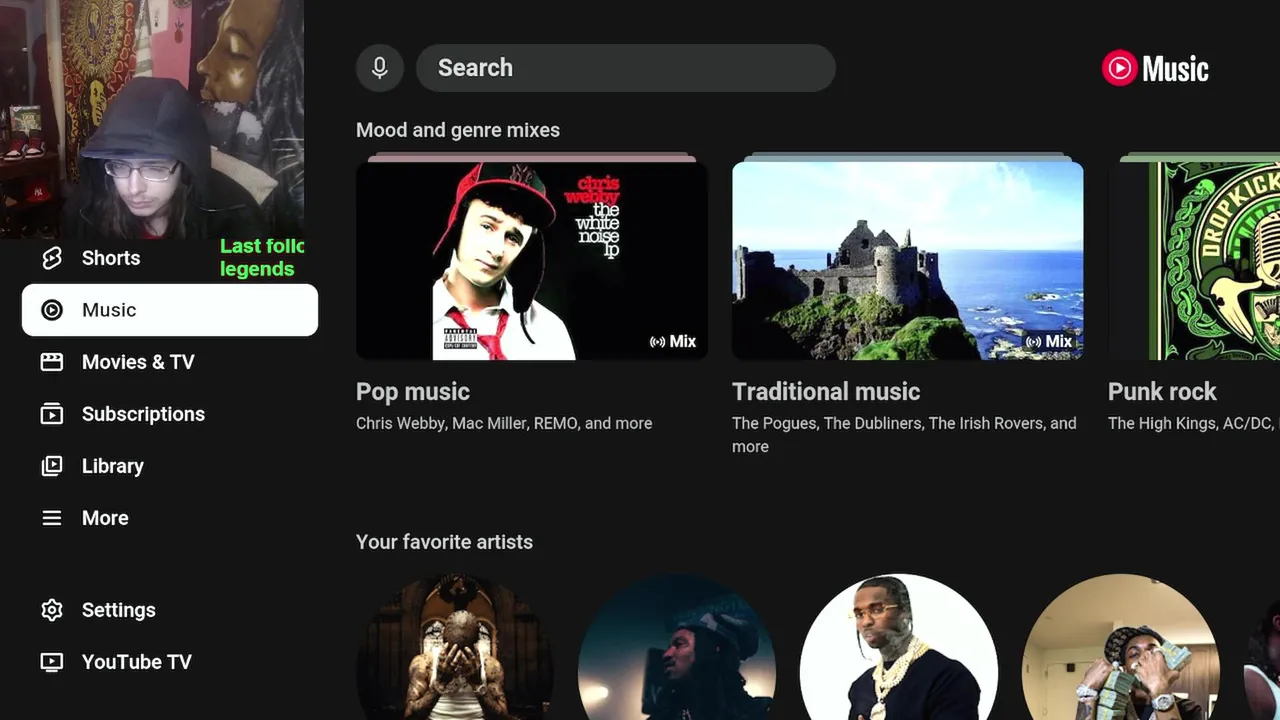The height and width of the screenshot is (720, 1280).
Task: Click the YouTube TV icon
Action: coord(52,662)
